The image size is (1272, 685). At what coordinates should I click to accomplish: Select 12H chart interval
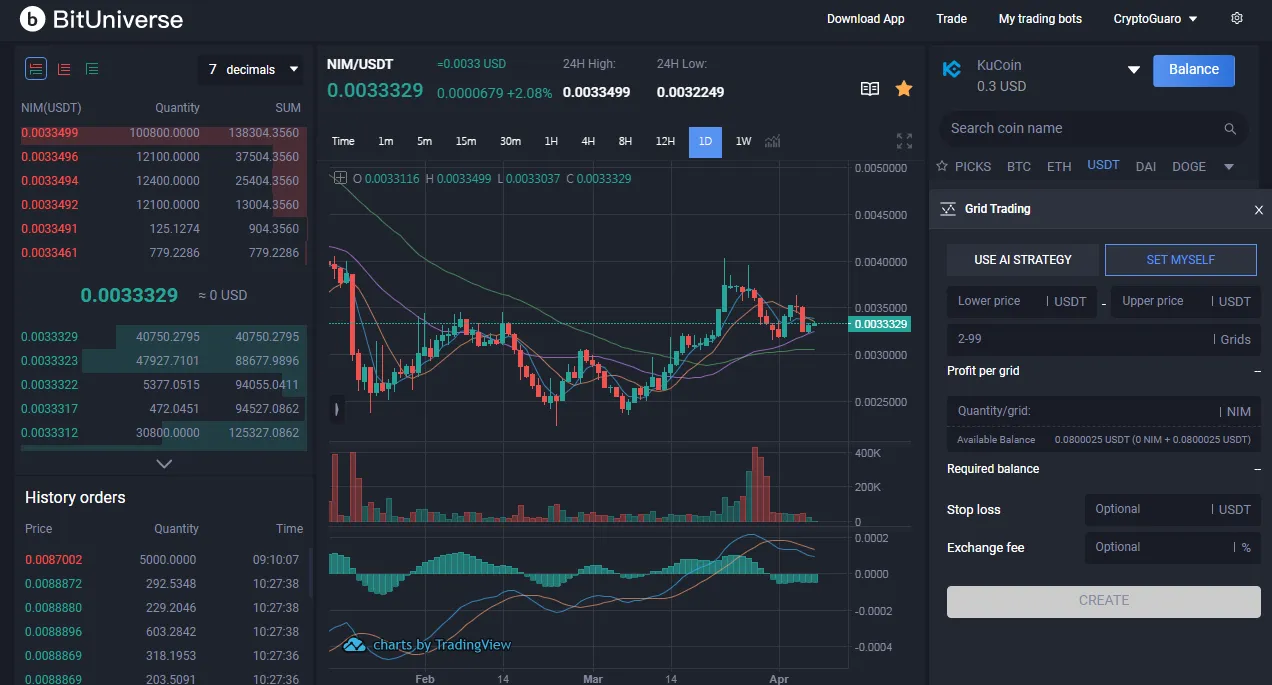tap(665, 141)
